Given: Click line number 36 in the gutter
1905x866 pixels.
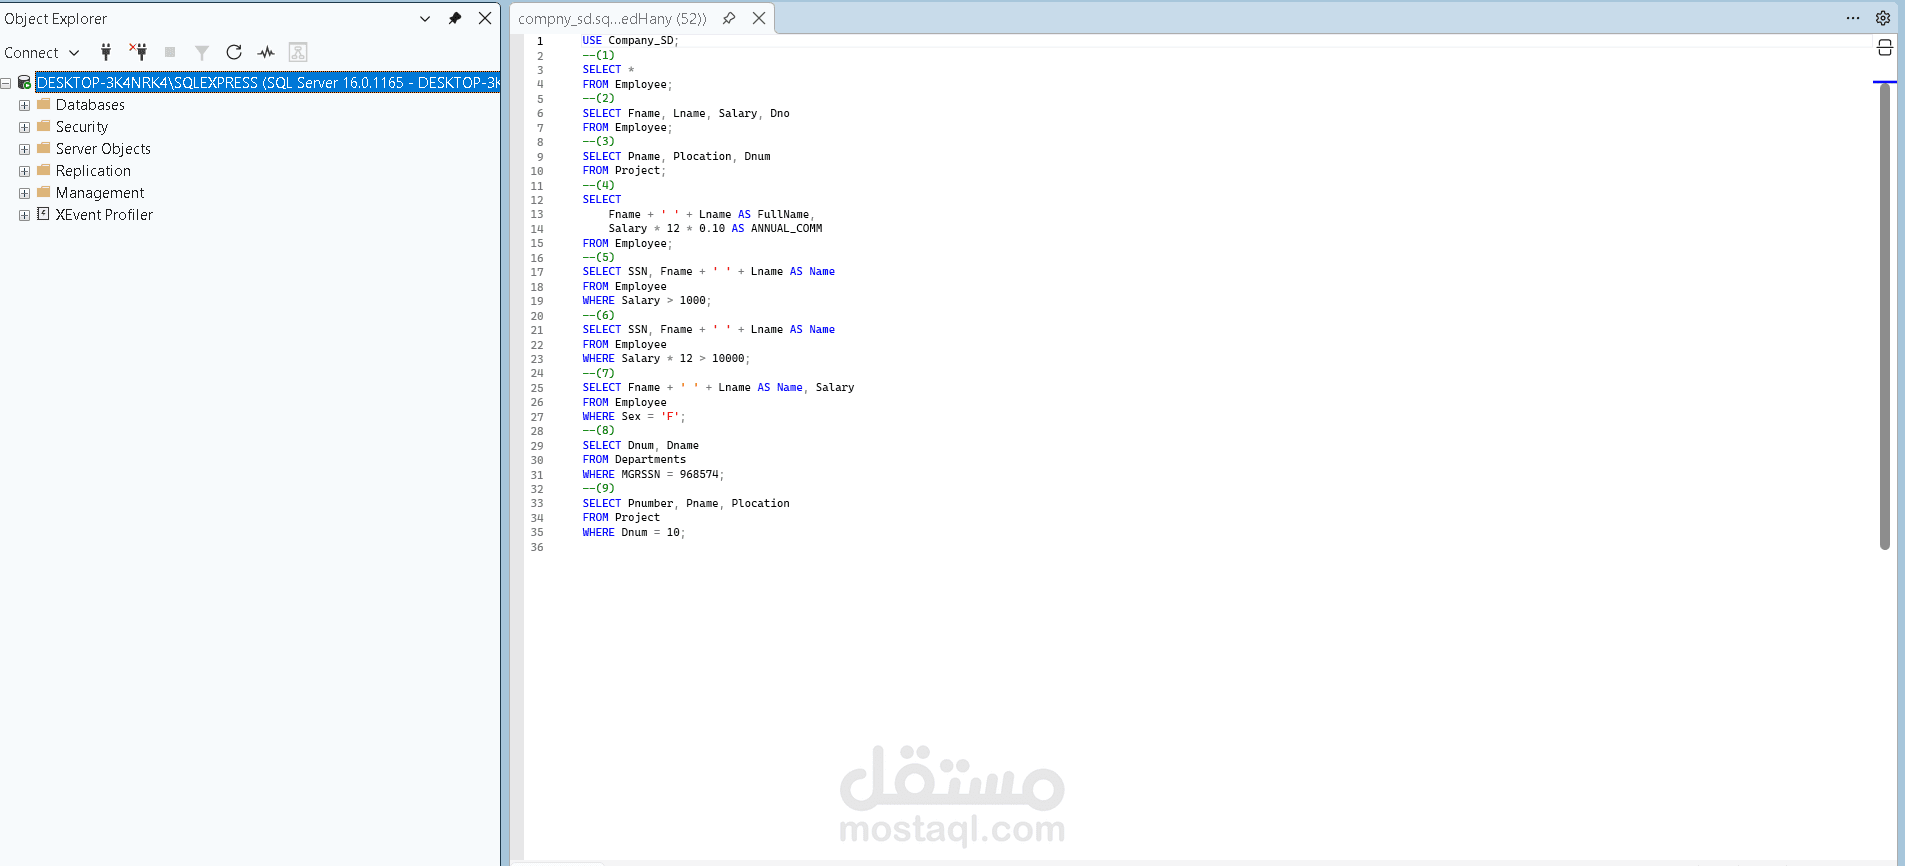Looking at the screenshot, I should pyautogui.click(x=537, y=547).
